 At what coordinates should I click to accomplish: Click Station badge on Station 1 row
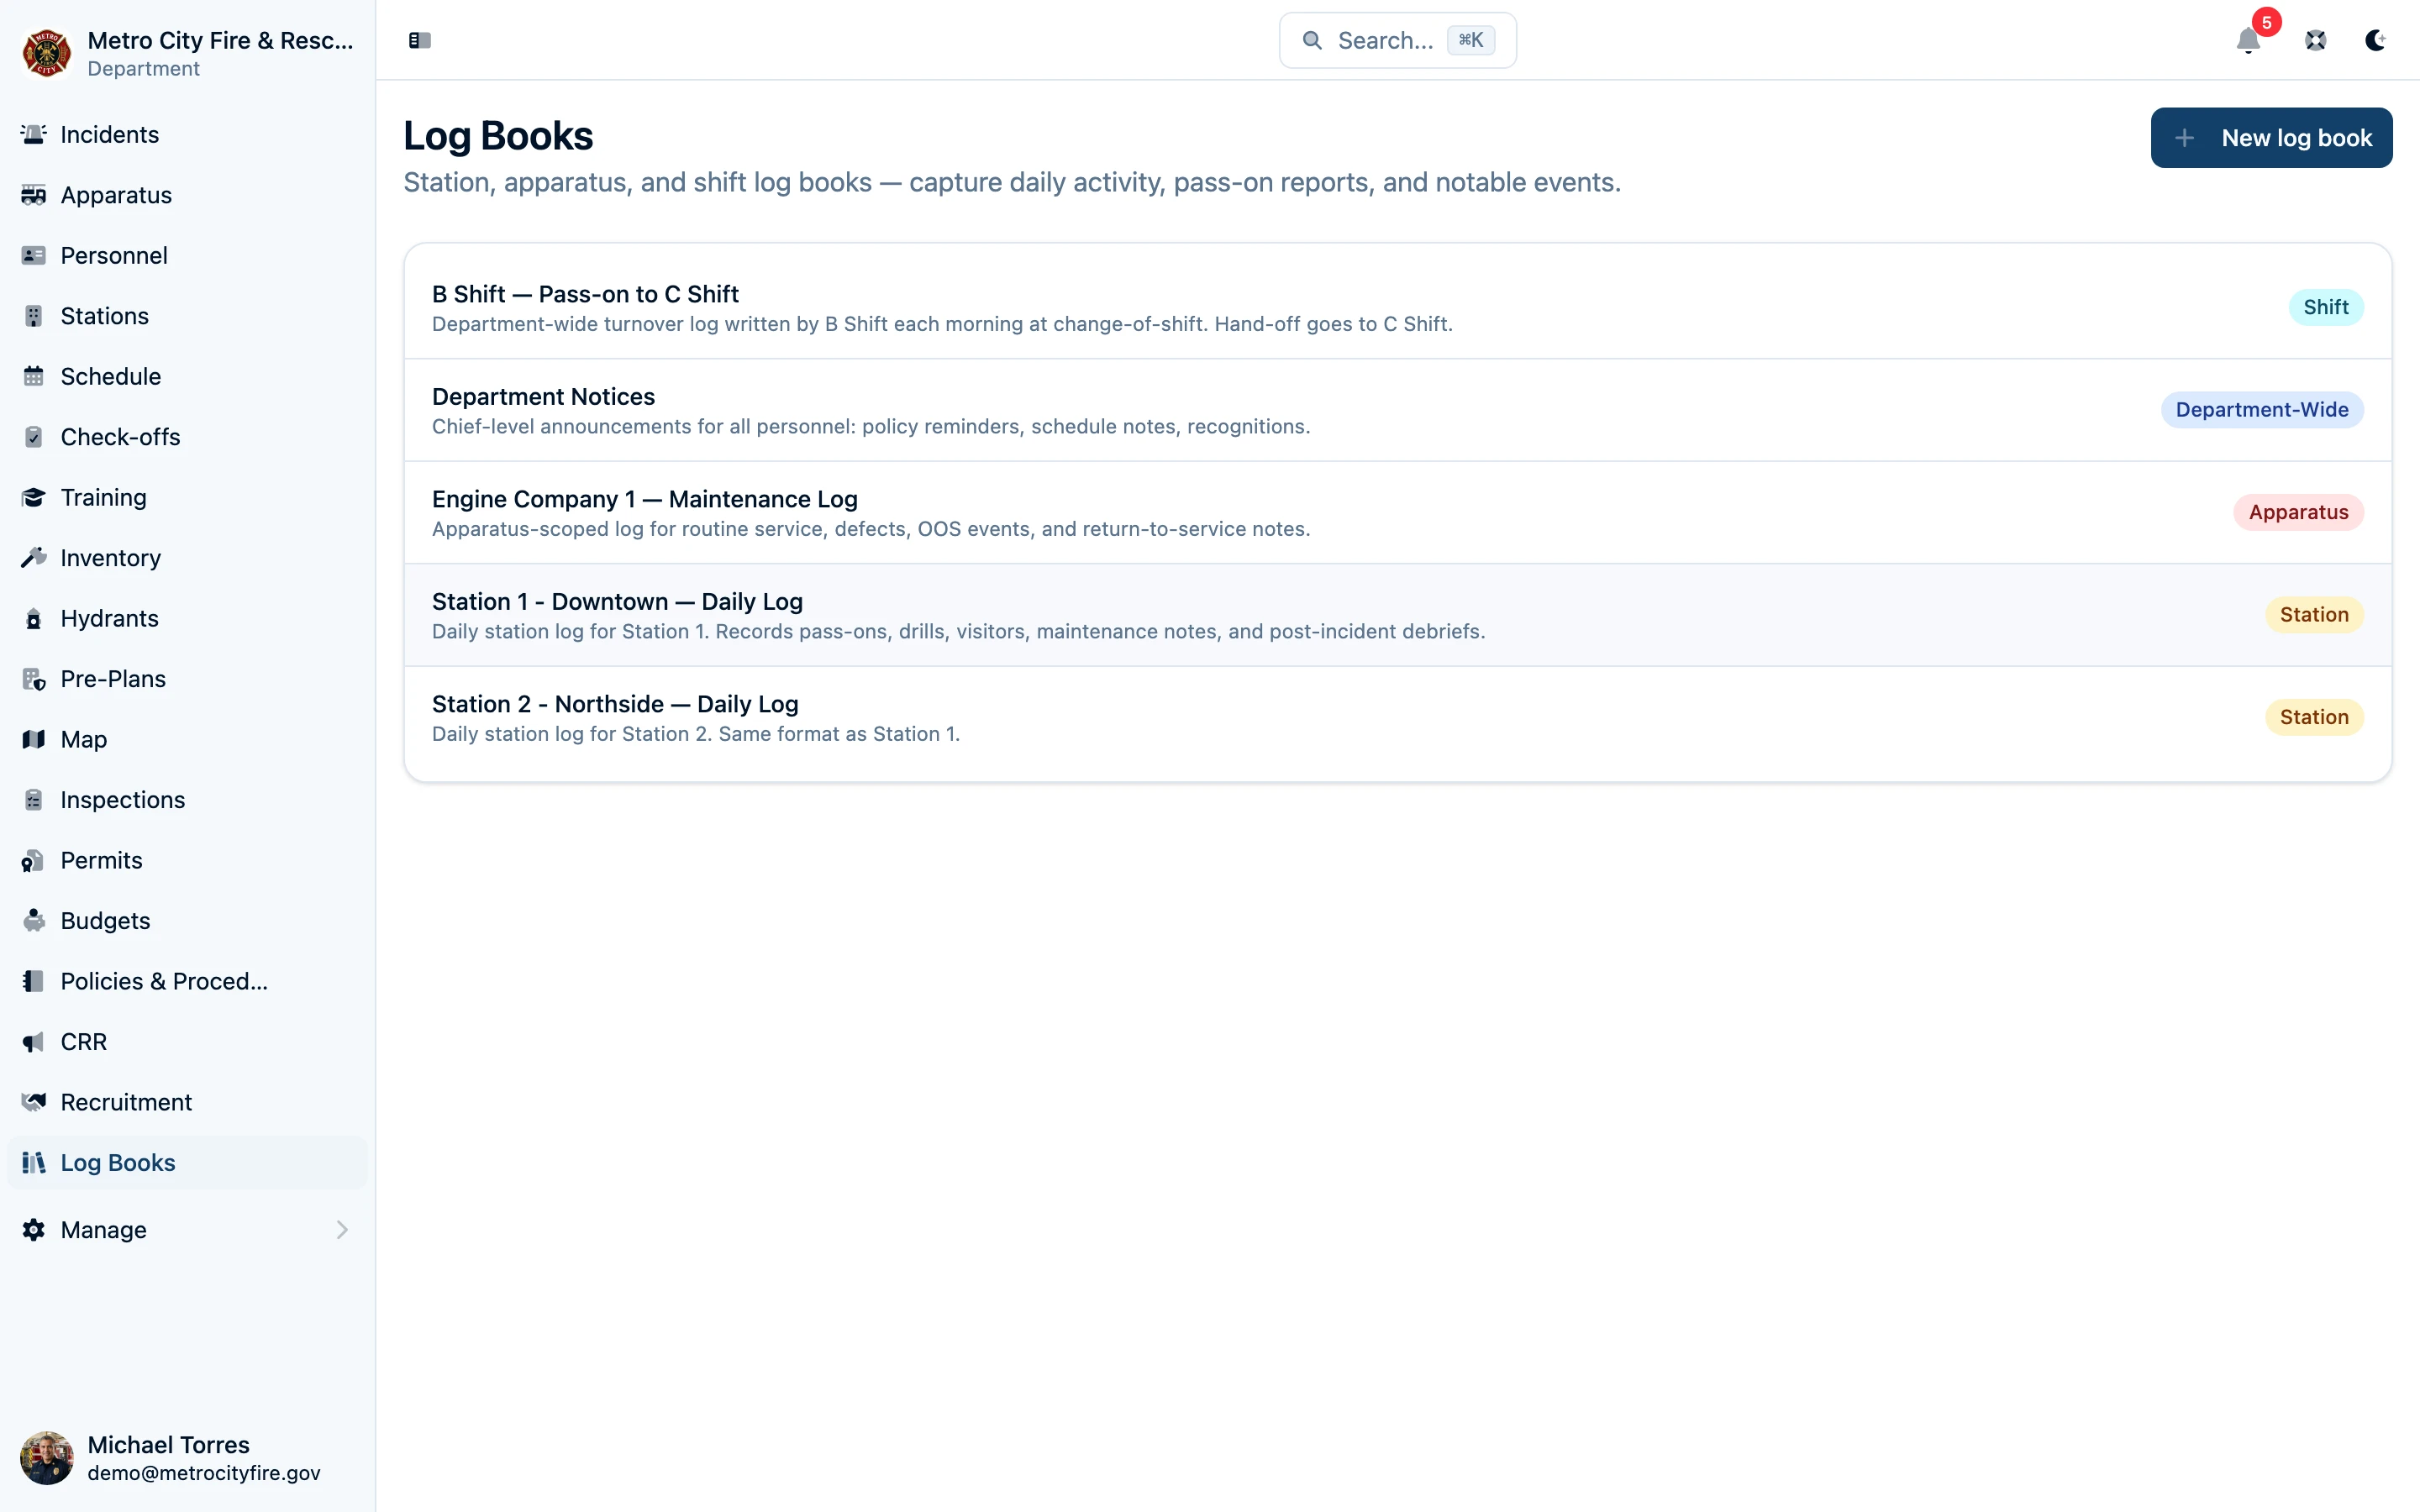coord(2313,615)
